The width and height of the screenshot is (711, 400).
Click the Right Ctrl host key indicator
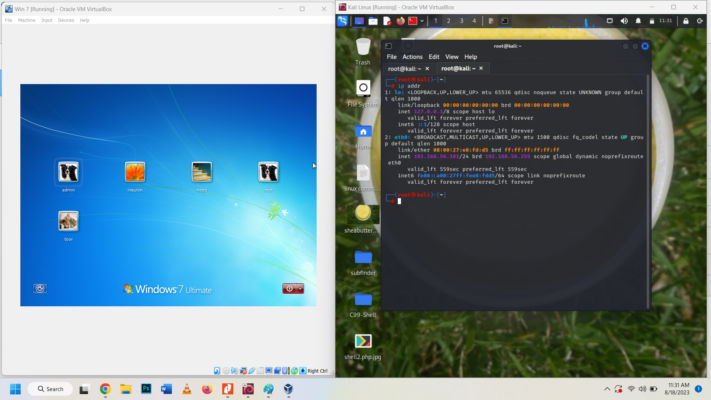(317, 371)
